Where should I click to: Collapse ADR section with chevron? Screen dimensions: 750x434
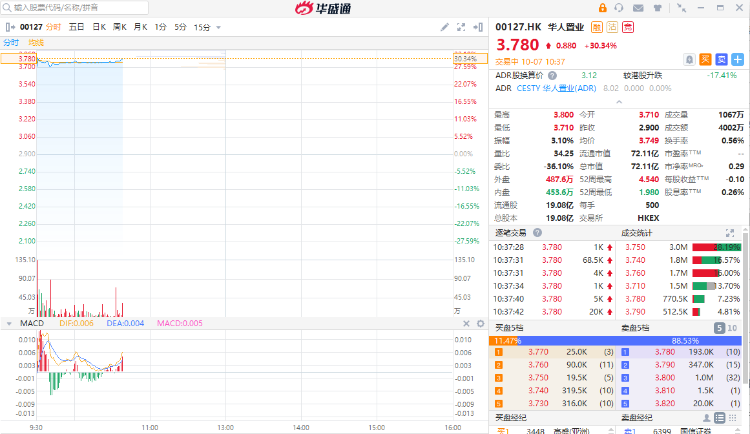(x=619, y=102)
